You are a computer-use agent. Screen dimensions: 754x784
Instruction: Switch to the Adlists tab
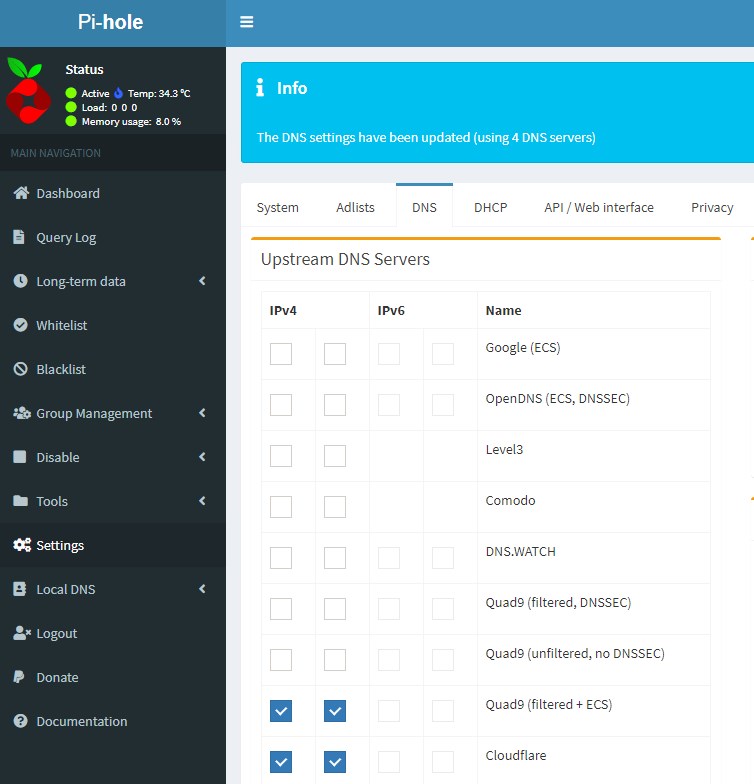point(356,207)
